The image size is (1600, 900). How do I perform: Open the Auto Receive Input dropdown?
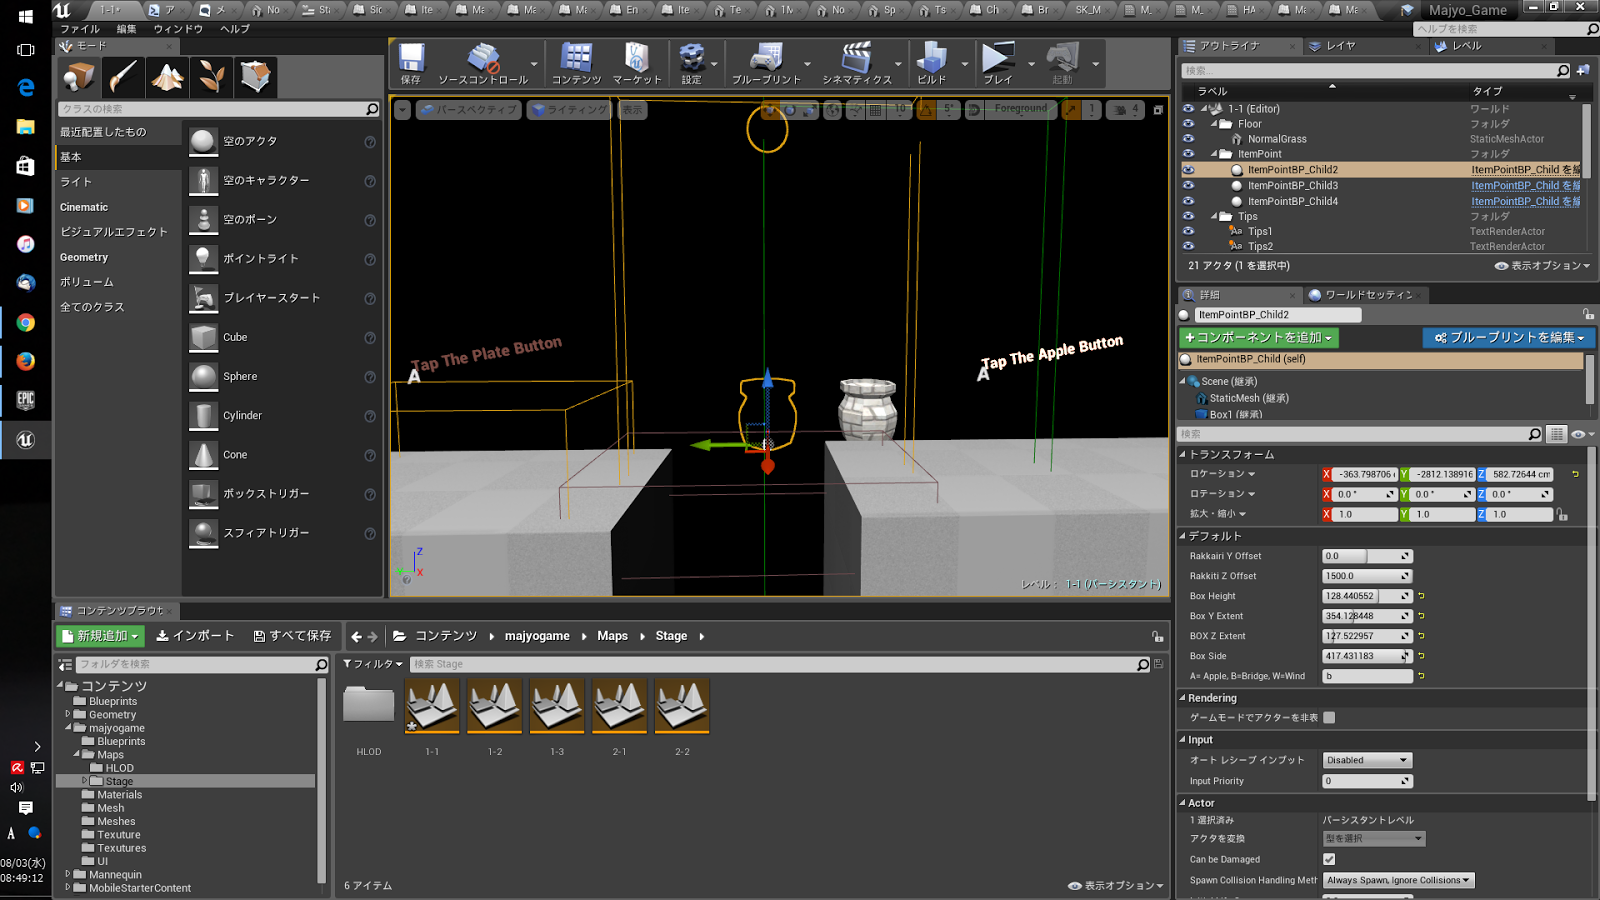(x=1366, y=760)
